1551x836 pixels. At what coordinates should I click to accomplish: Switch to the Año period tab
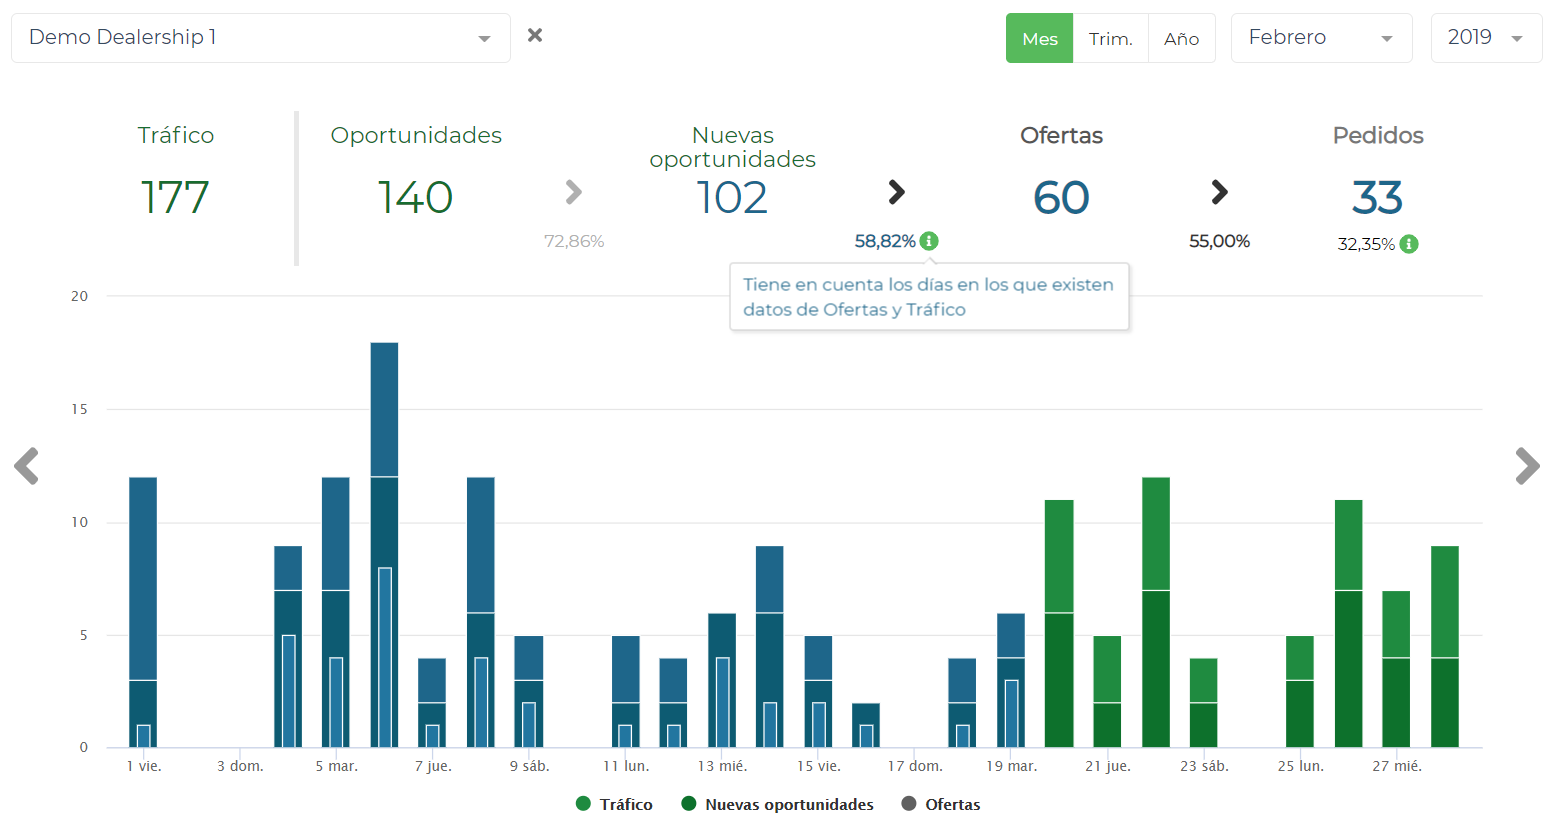pyautogui.click(x=1181, y=39)
